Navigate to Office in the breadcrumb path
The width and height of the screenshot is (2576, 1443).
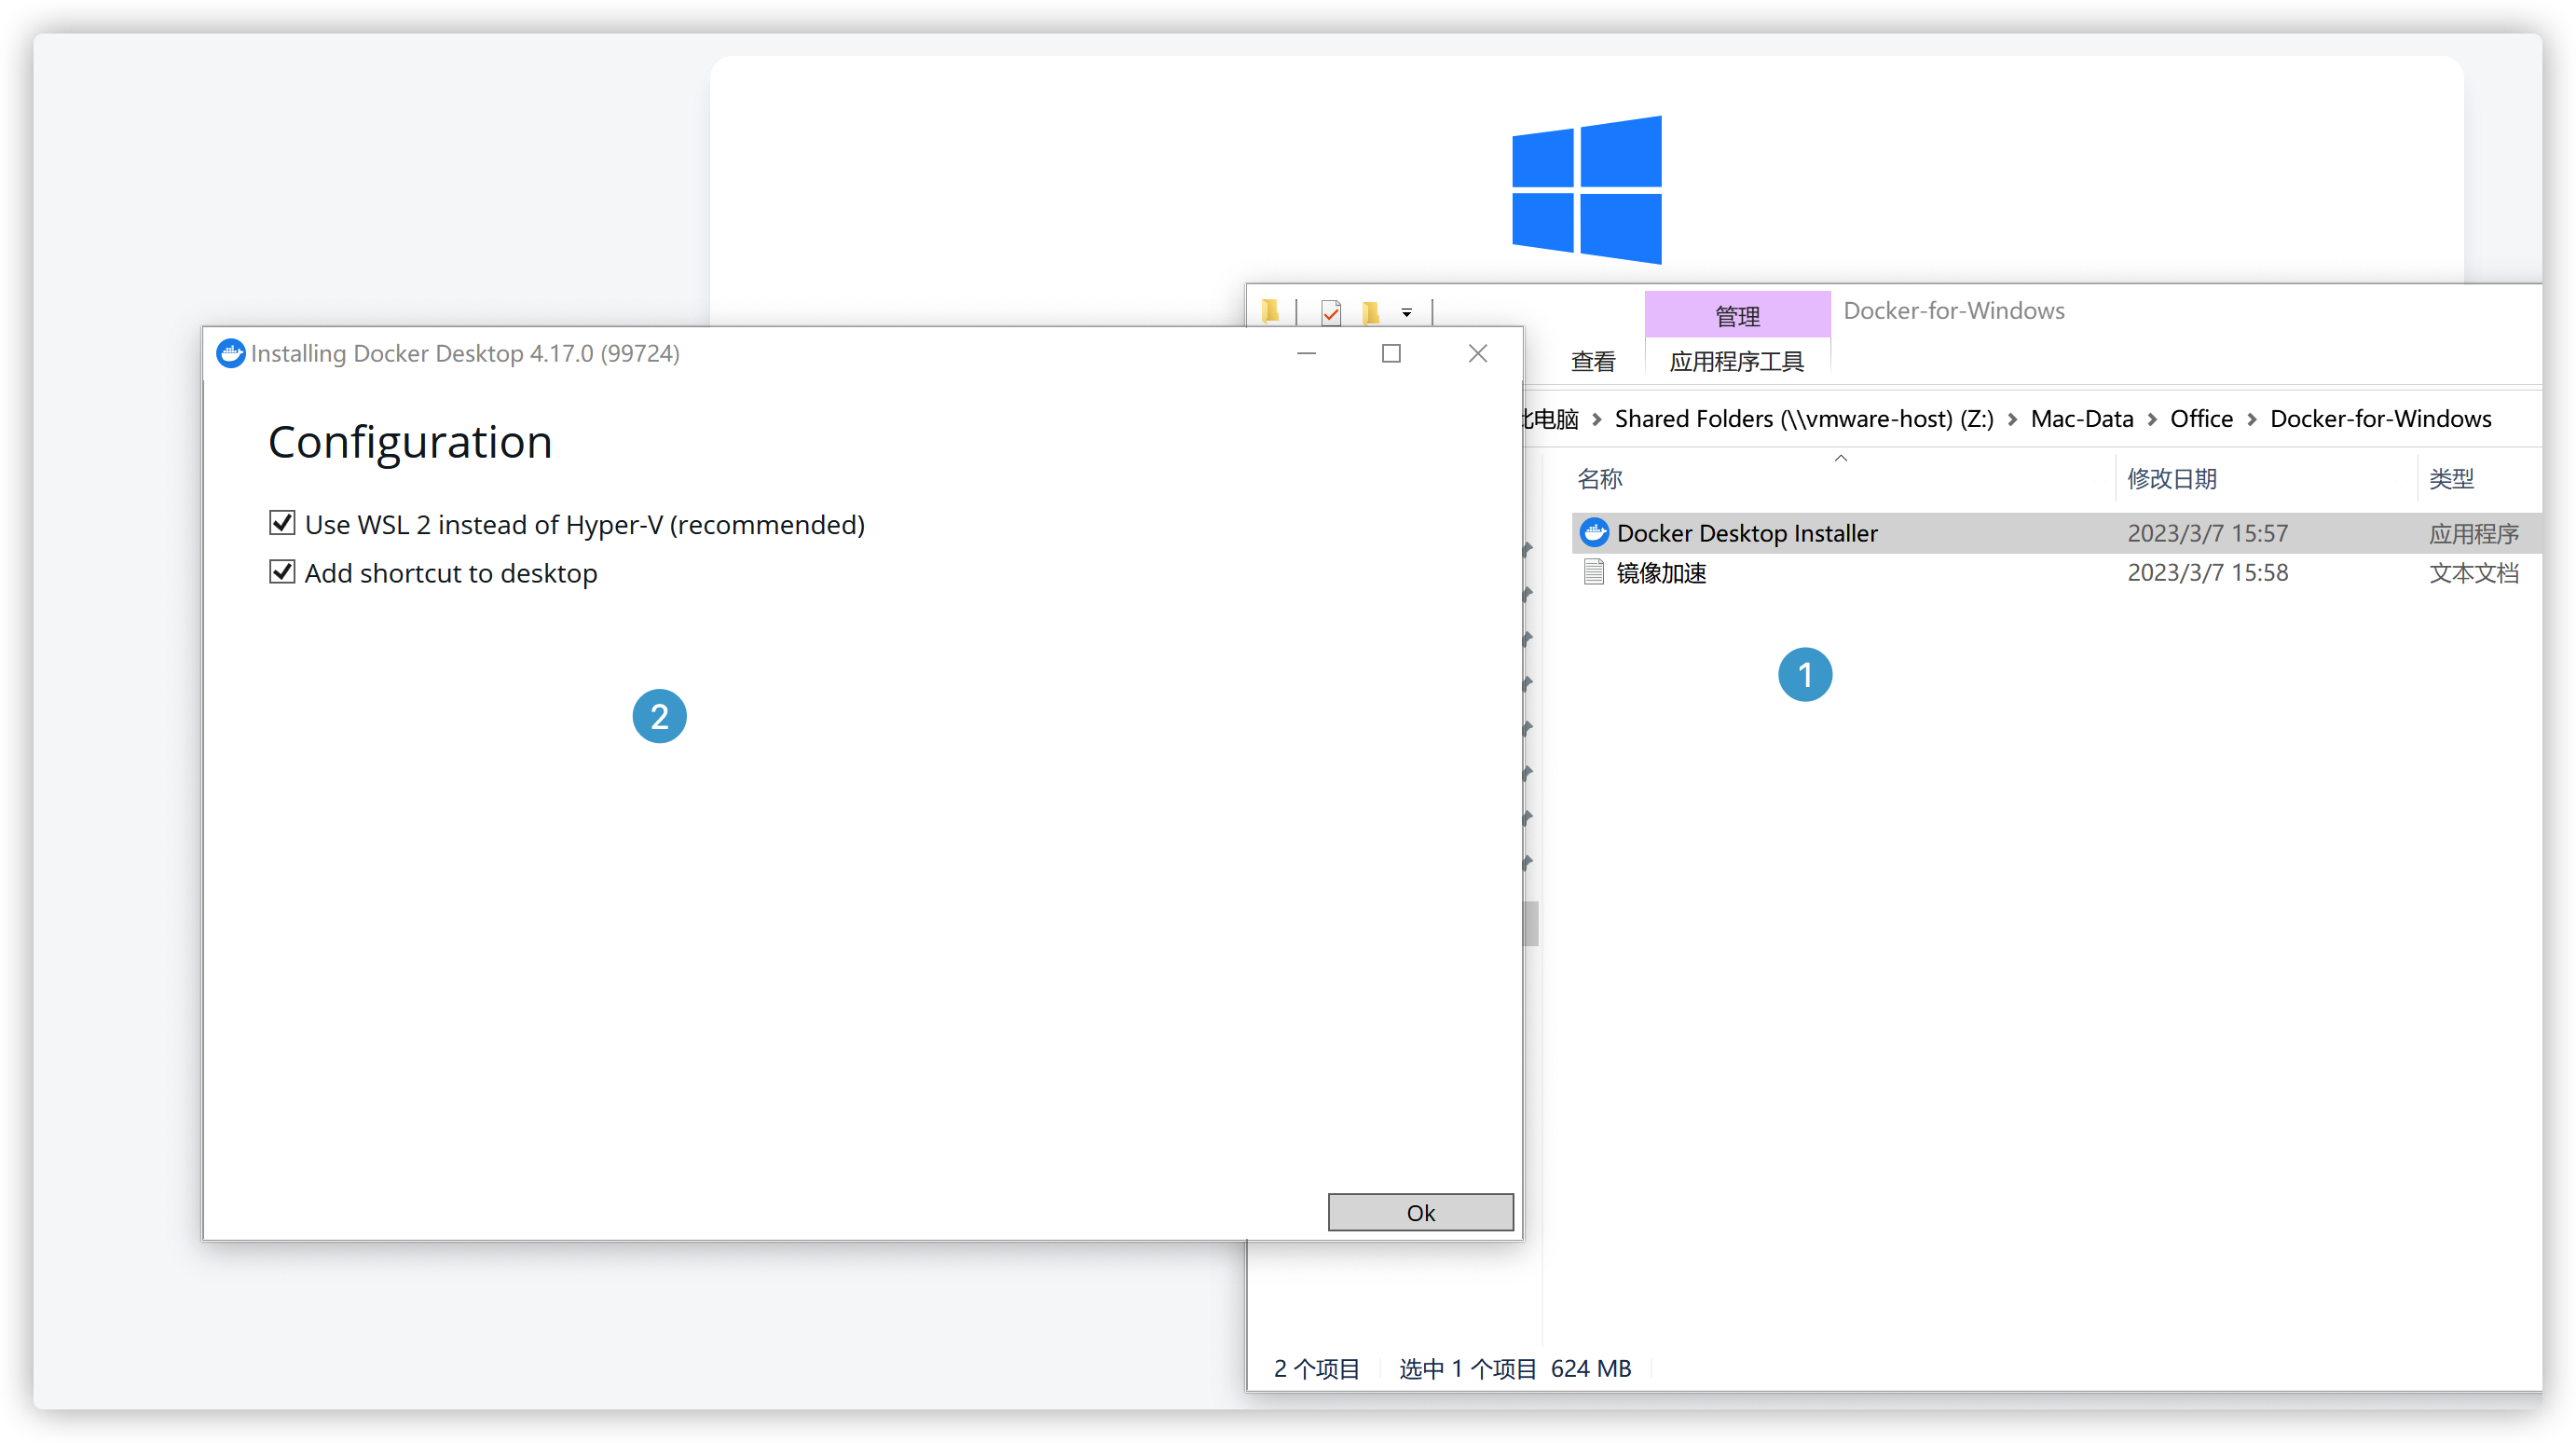[x=2201, y=419]
